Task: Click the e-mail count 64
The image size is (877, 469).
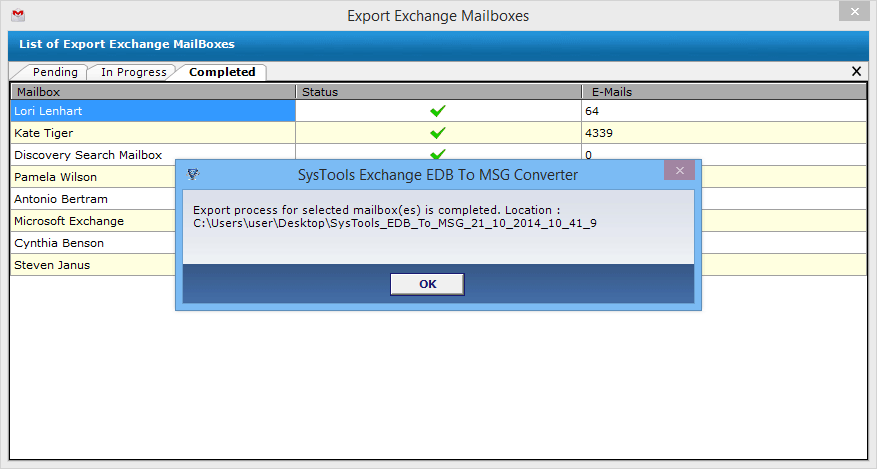Action: tap(592, 111)
